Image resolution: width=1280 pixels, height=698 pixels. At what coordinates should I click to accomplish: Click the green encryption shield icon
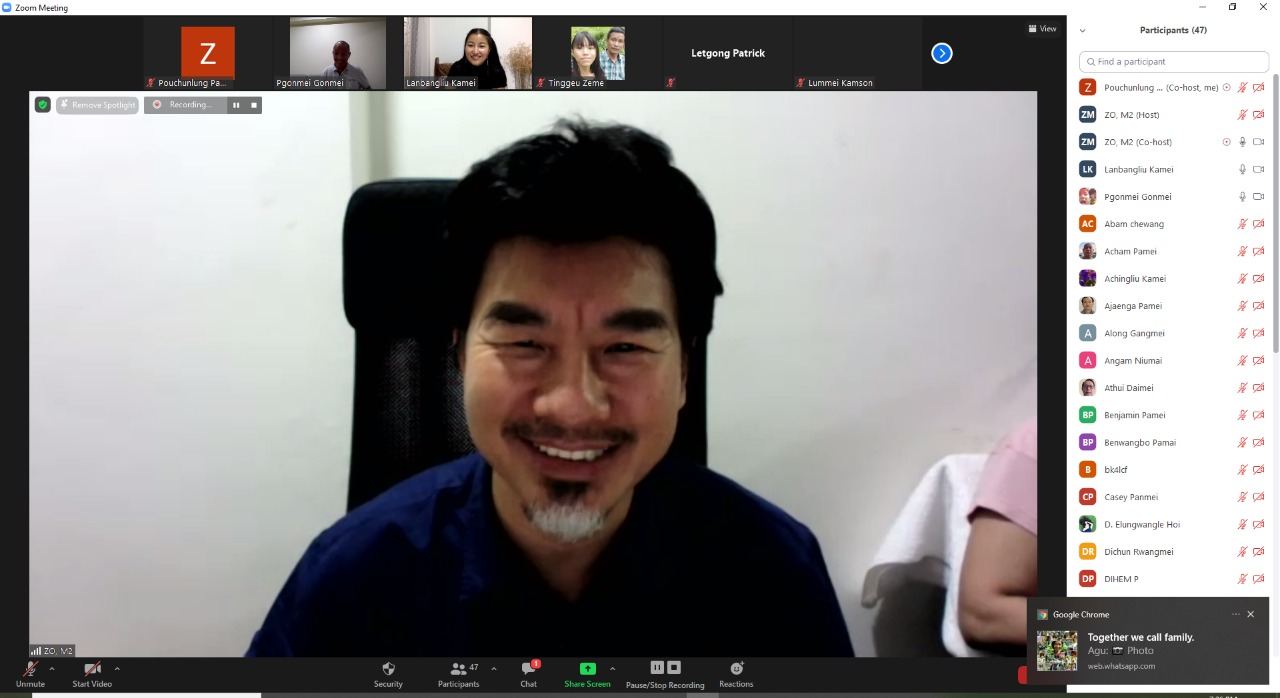(x=42, y=105)
